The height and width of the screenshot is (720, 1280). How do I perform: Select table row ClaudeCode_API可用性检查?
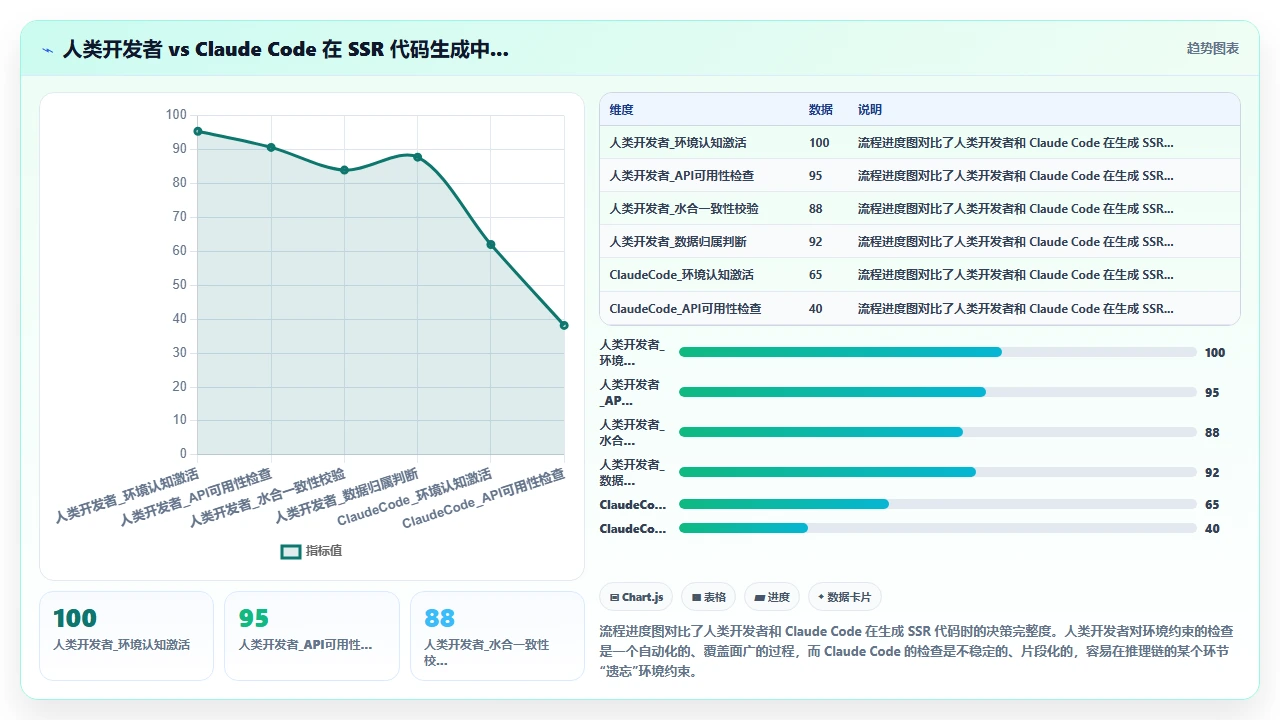[x=919, y=308]
